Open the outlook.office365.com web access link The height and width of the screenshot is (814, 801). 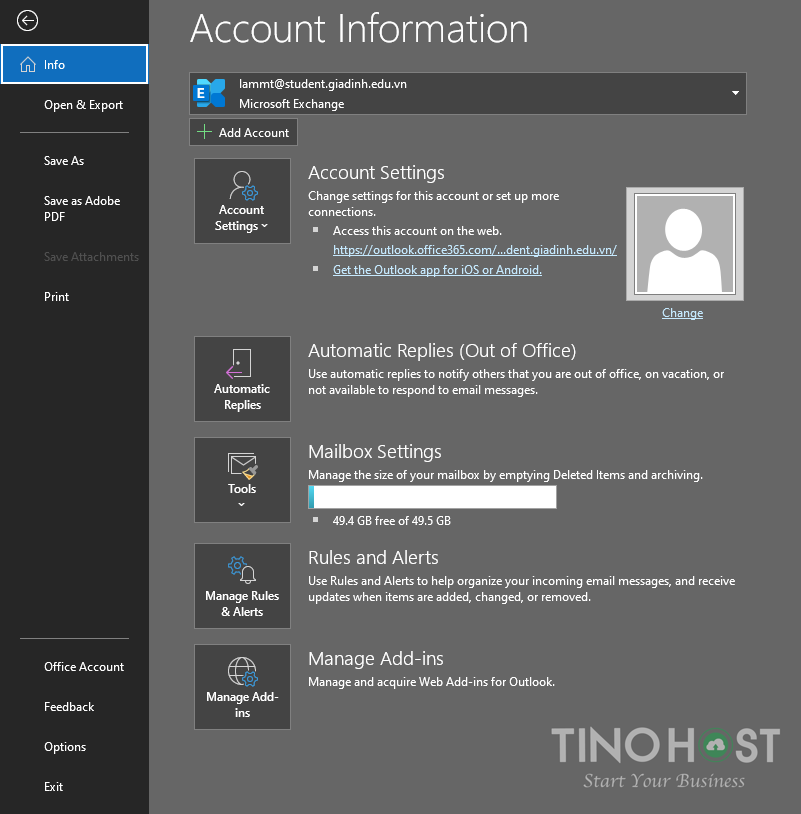click(x=474, y=250)
